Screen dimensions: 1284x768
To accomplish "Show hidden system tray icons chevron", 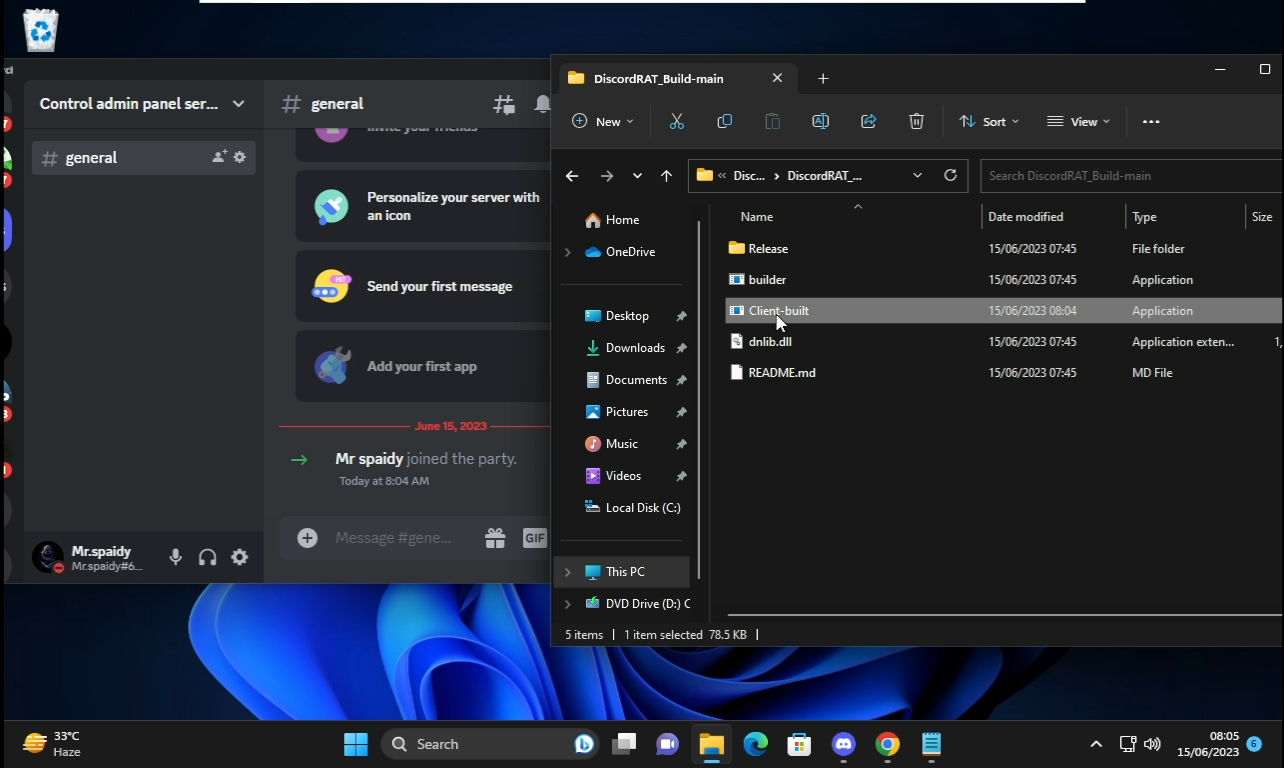I will pyautogui.click(x=1096, y=744).
